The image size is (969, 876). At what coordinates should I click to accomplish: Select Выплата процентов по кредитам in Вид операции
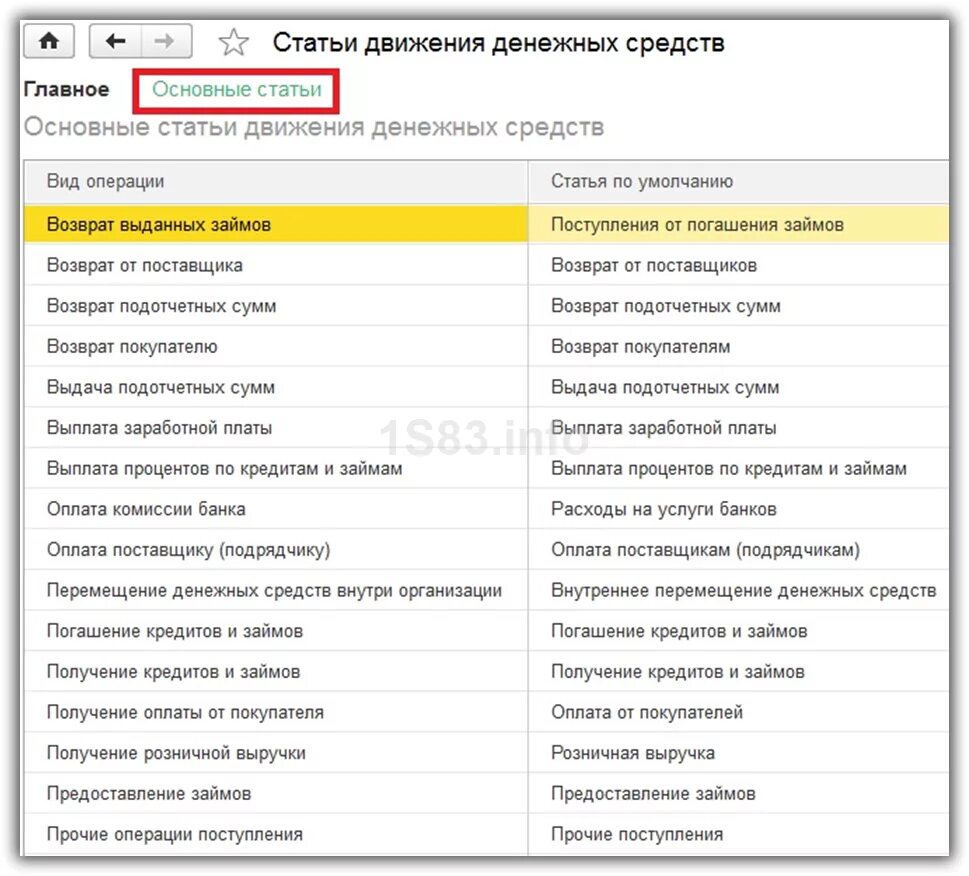click(x=276, y=468)
